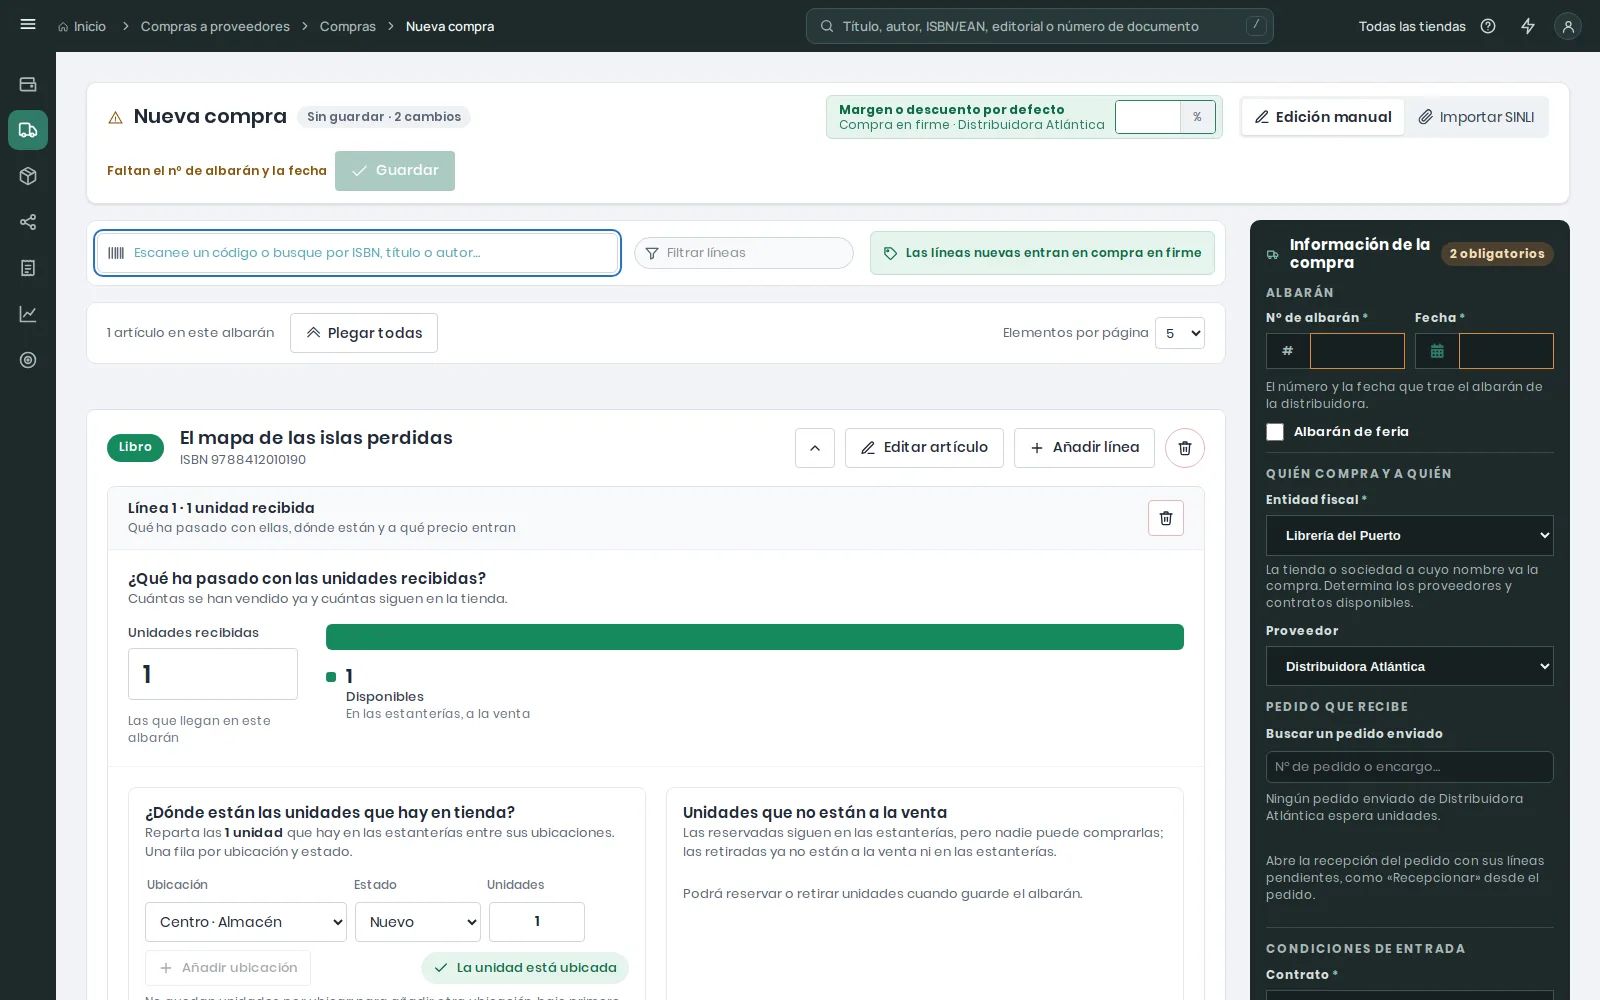The height and width of the screenshot is (1000, 1600).
Task: Open the Proveedor dropdown
Action: point(1410,666)
